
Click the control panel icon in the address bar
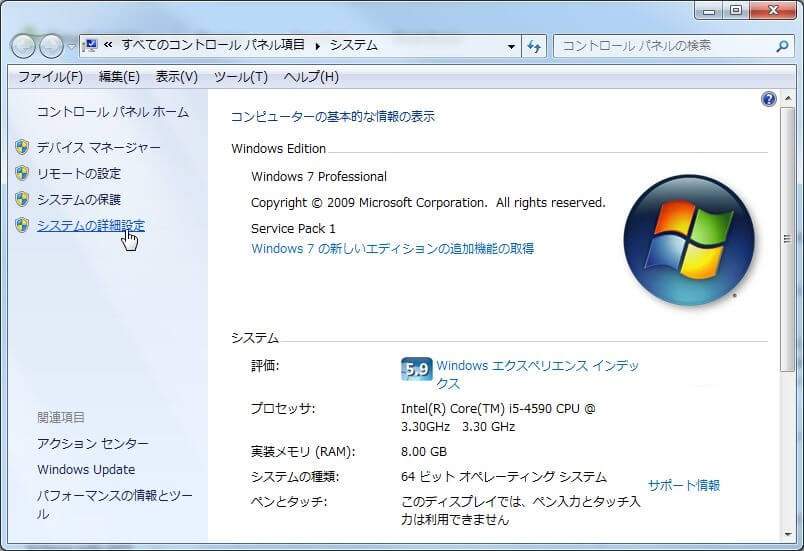(89, 46)
